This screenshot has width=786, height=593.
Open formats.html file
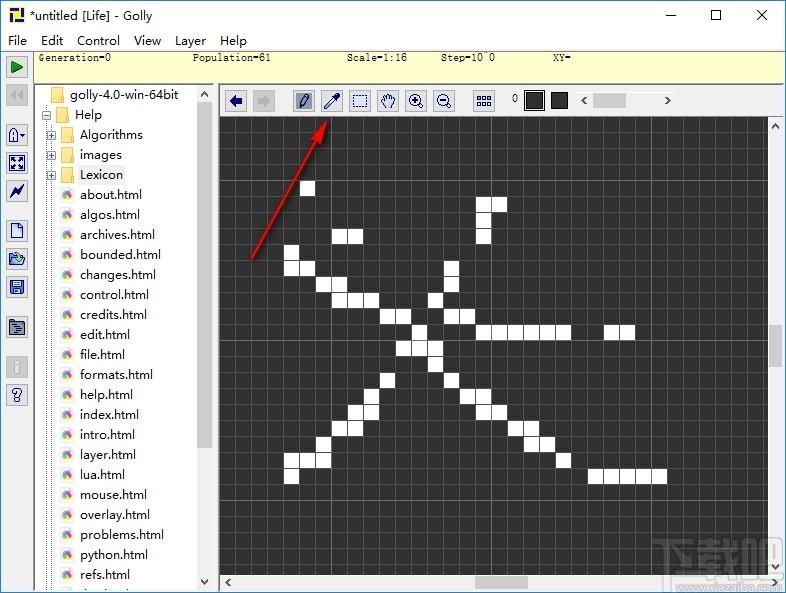116,375
